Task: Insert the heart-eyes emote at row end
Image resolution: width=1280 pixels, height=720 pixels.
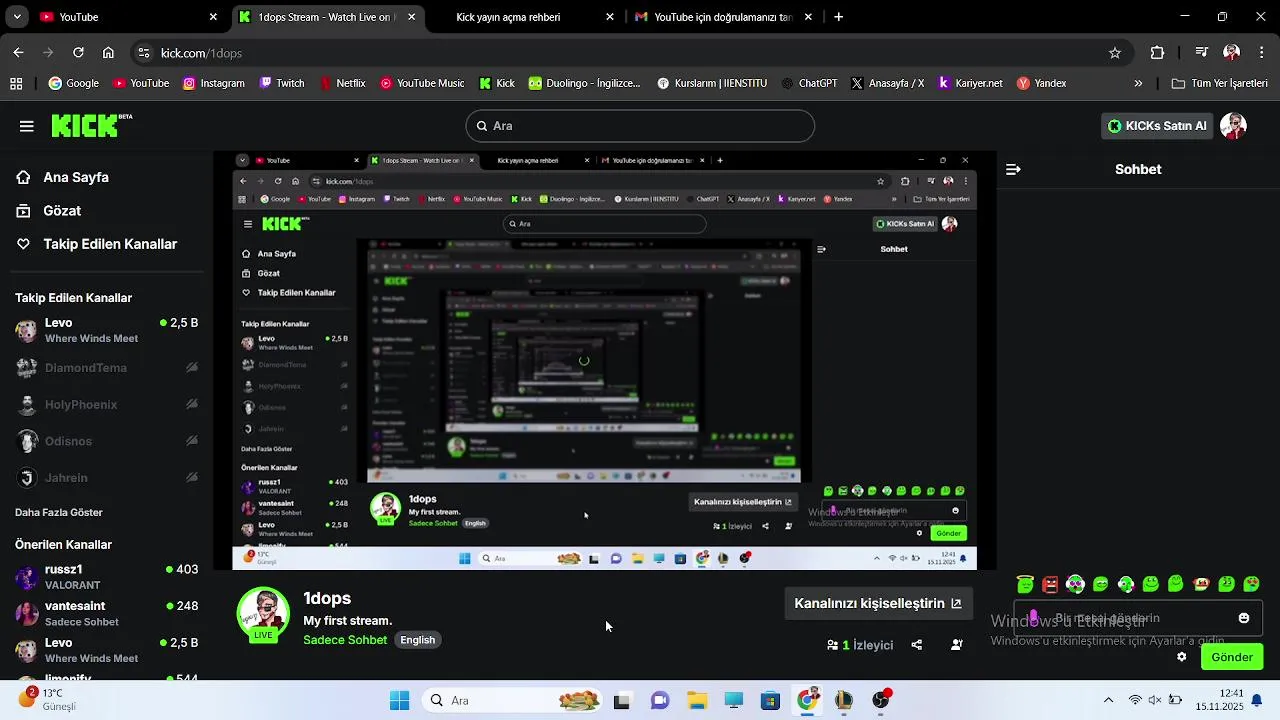Action: [x=1251, y=584]
